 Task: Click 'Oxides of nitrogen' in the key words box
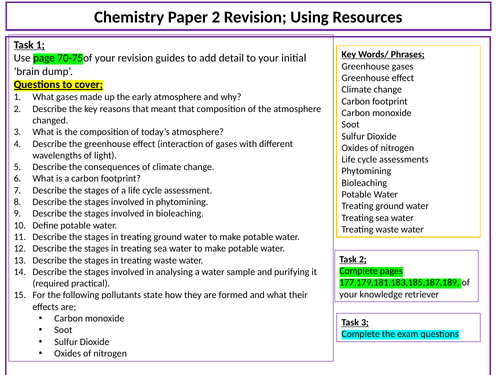point(377,148)
